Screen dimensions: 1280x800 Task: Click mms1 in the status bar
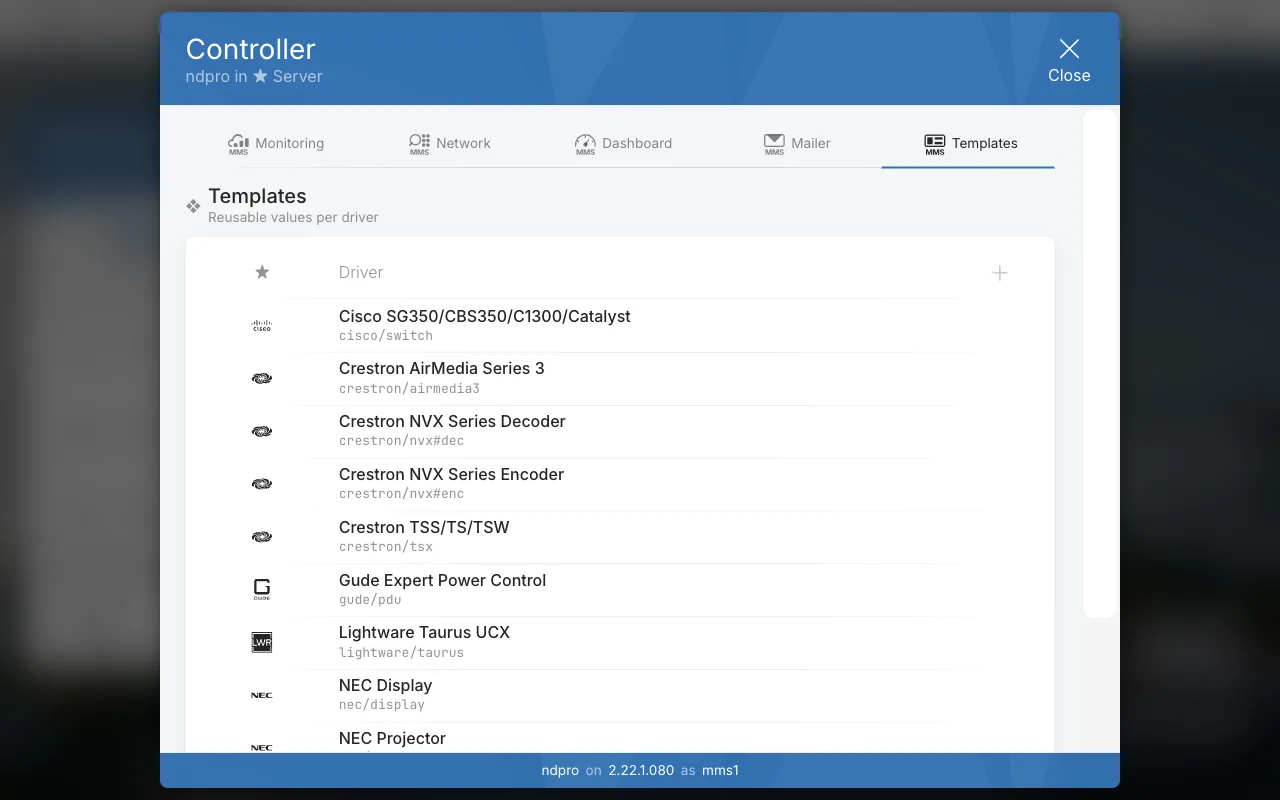(719, 770)
